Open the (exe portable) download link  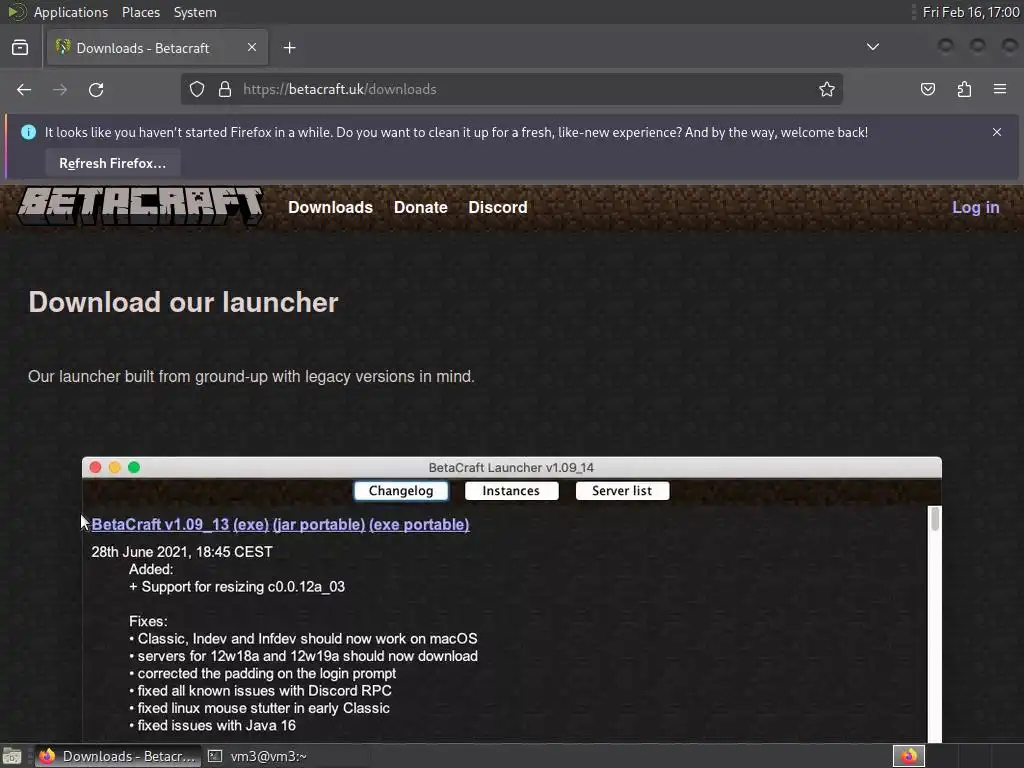tap(419, 524)
